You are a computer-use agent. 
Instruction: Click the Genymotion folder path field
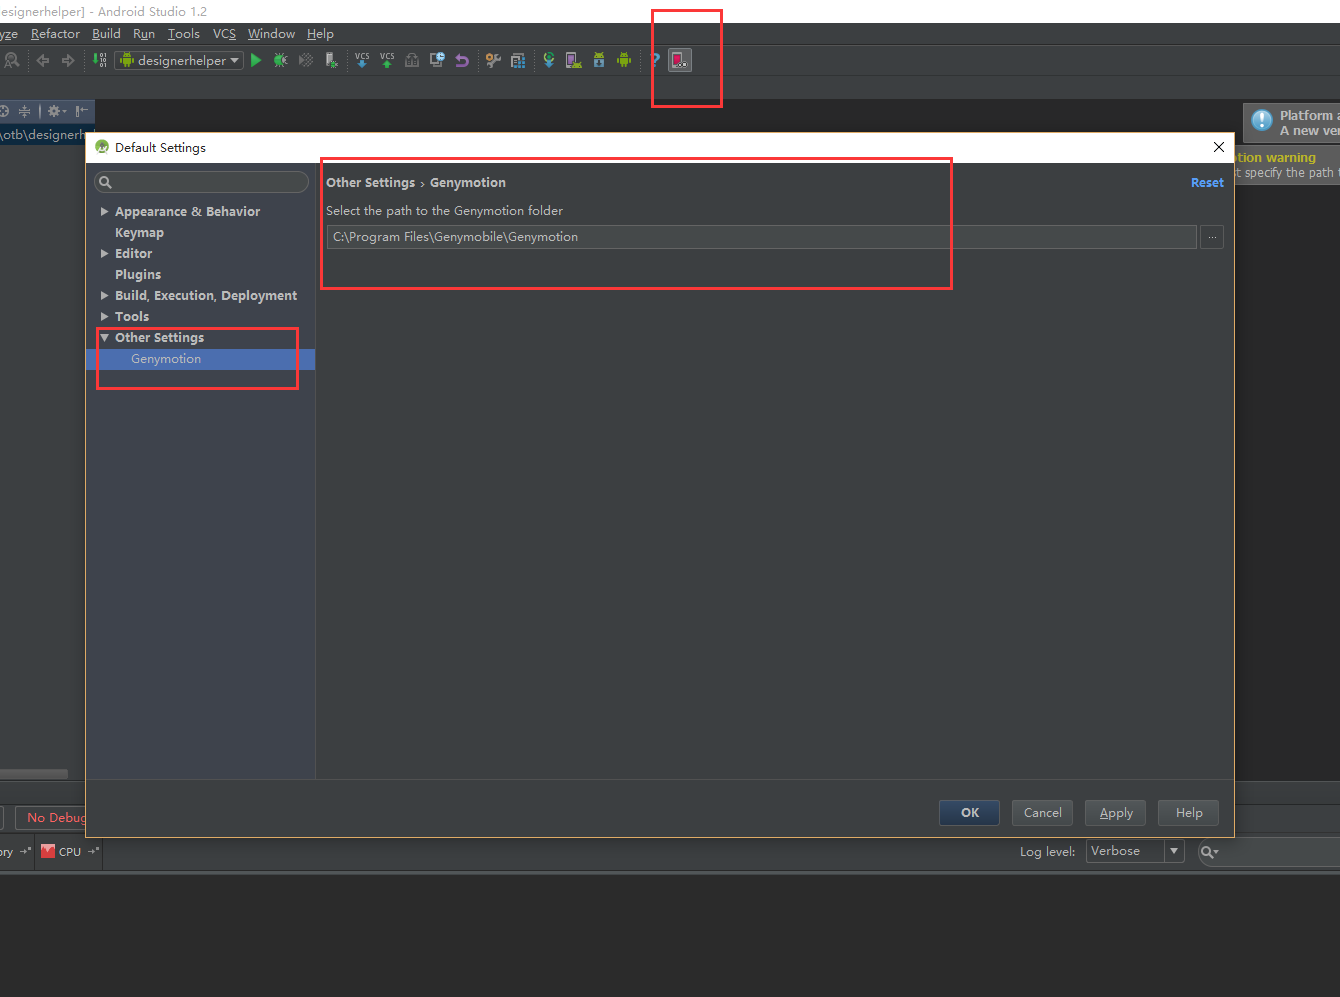[761, 237]
